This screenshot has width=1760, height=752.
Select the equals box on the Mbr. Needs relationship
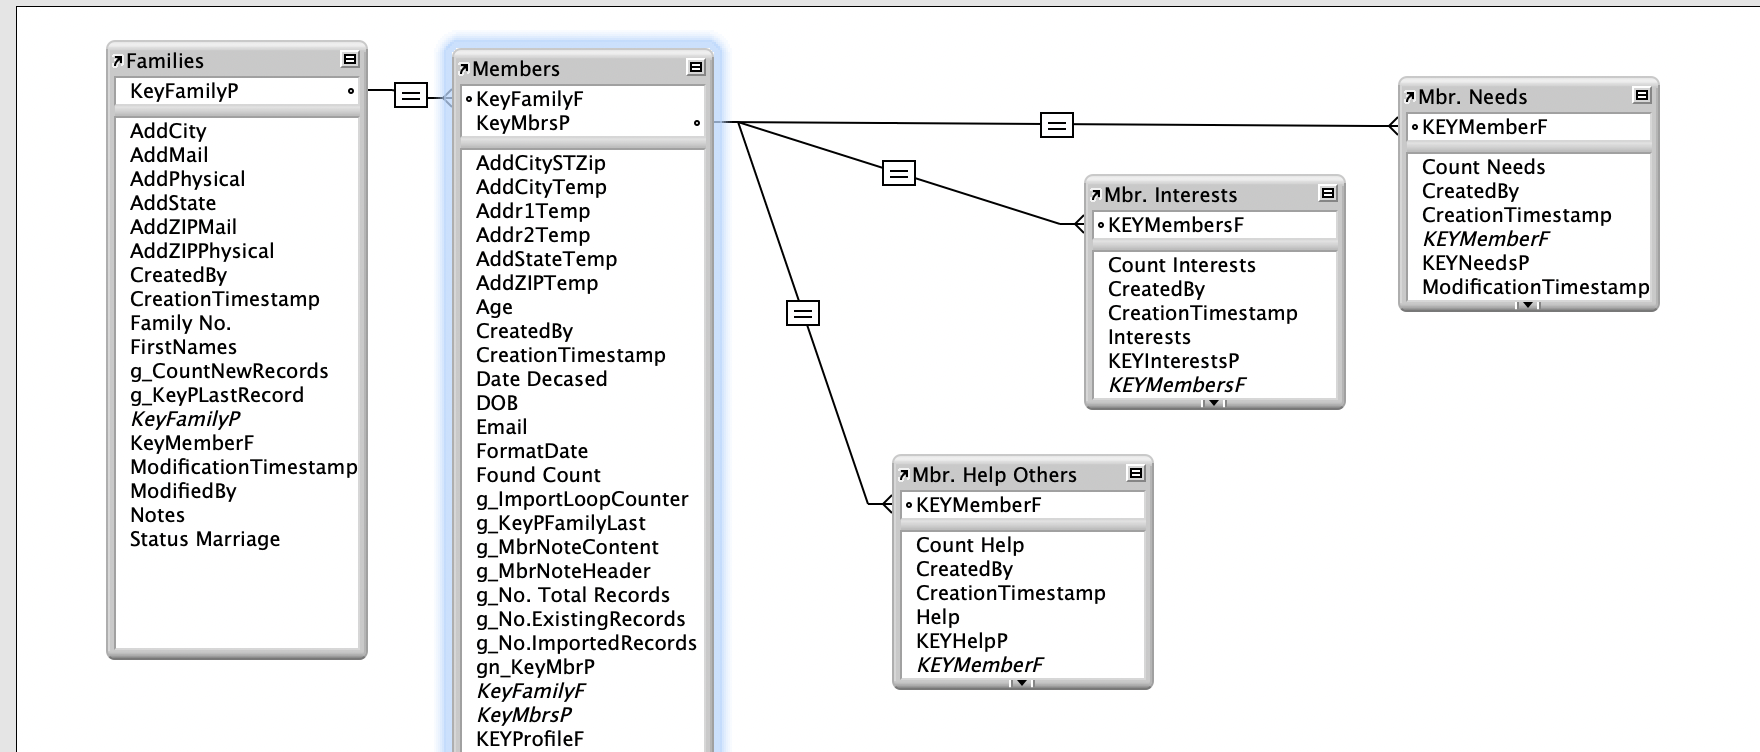point(1057,125)
